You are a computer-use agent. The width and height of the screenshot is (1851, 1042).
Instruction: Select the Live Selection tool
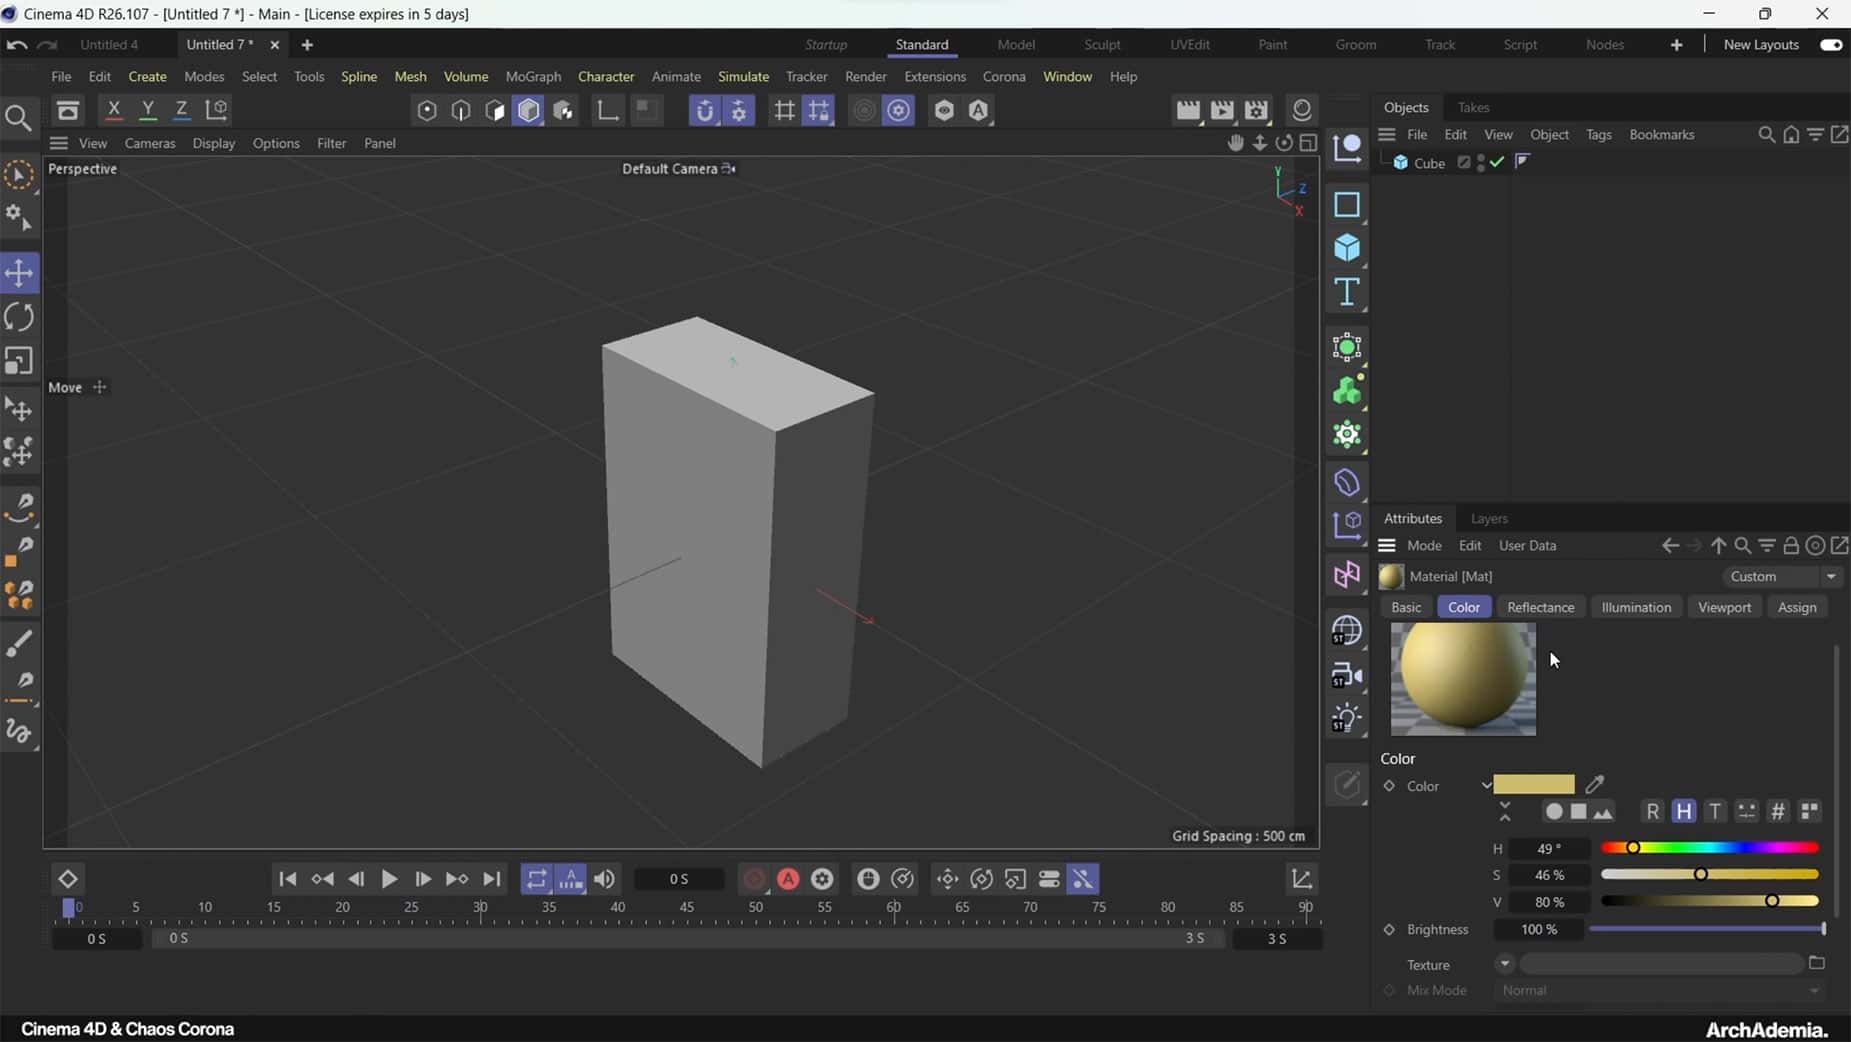click(19, 176)
